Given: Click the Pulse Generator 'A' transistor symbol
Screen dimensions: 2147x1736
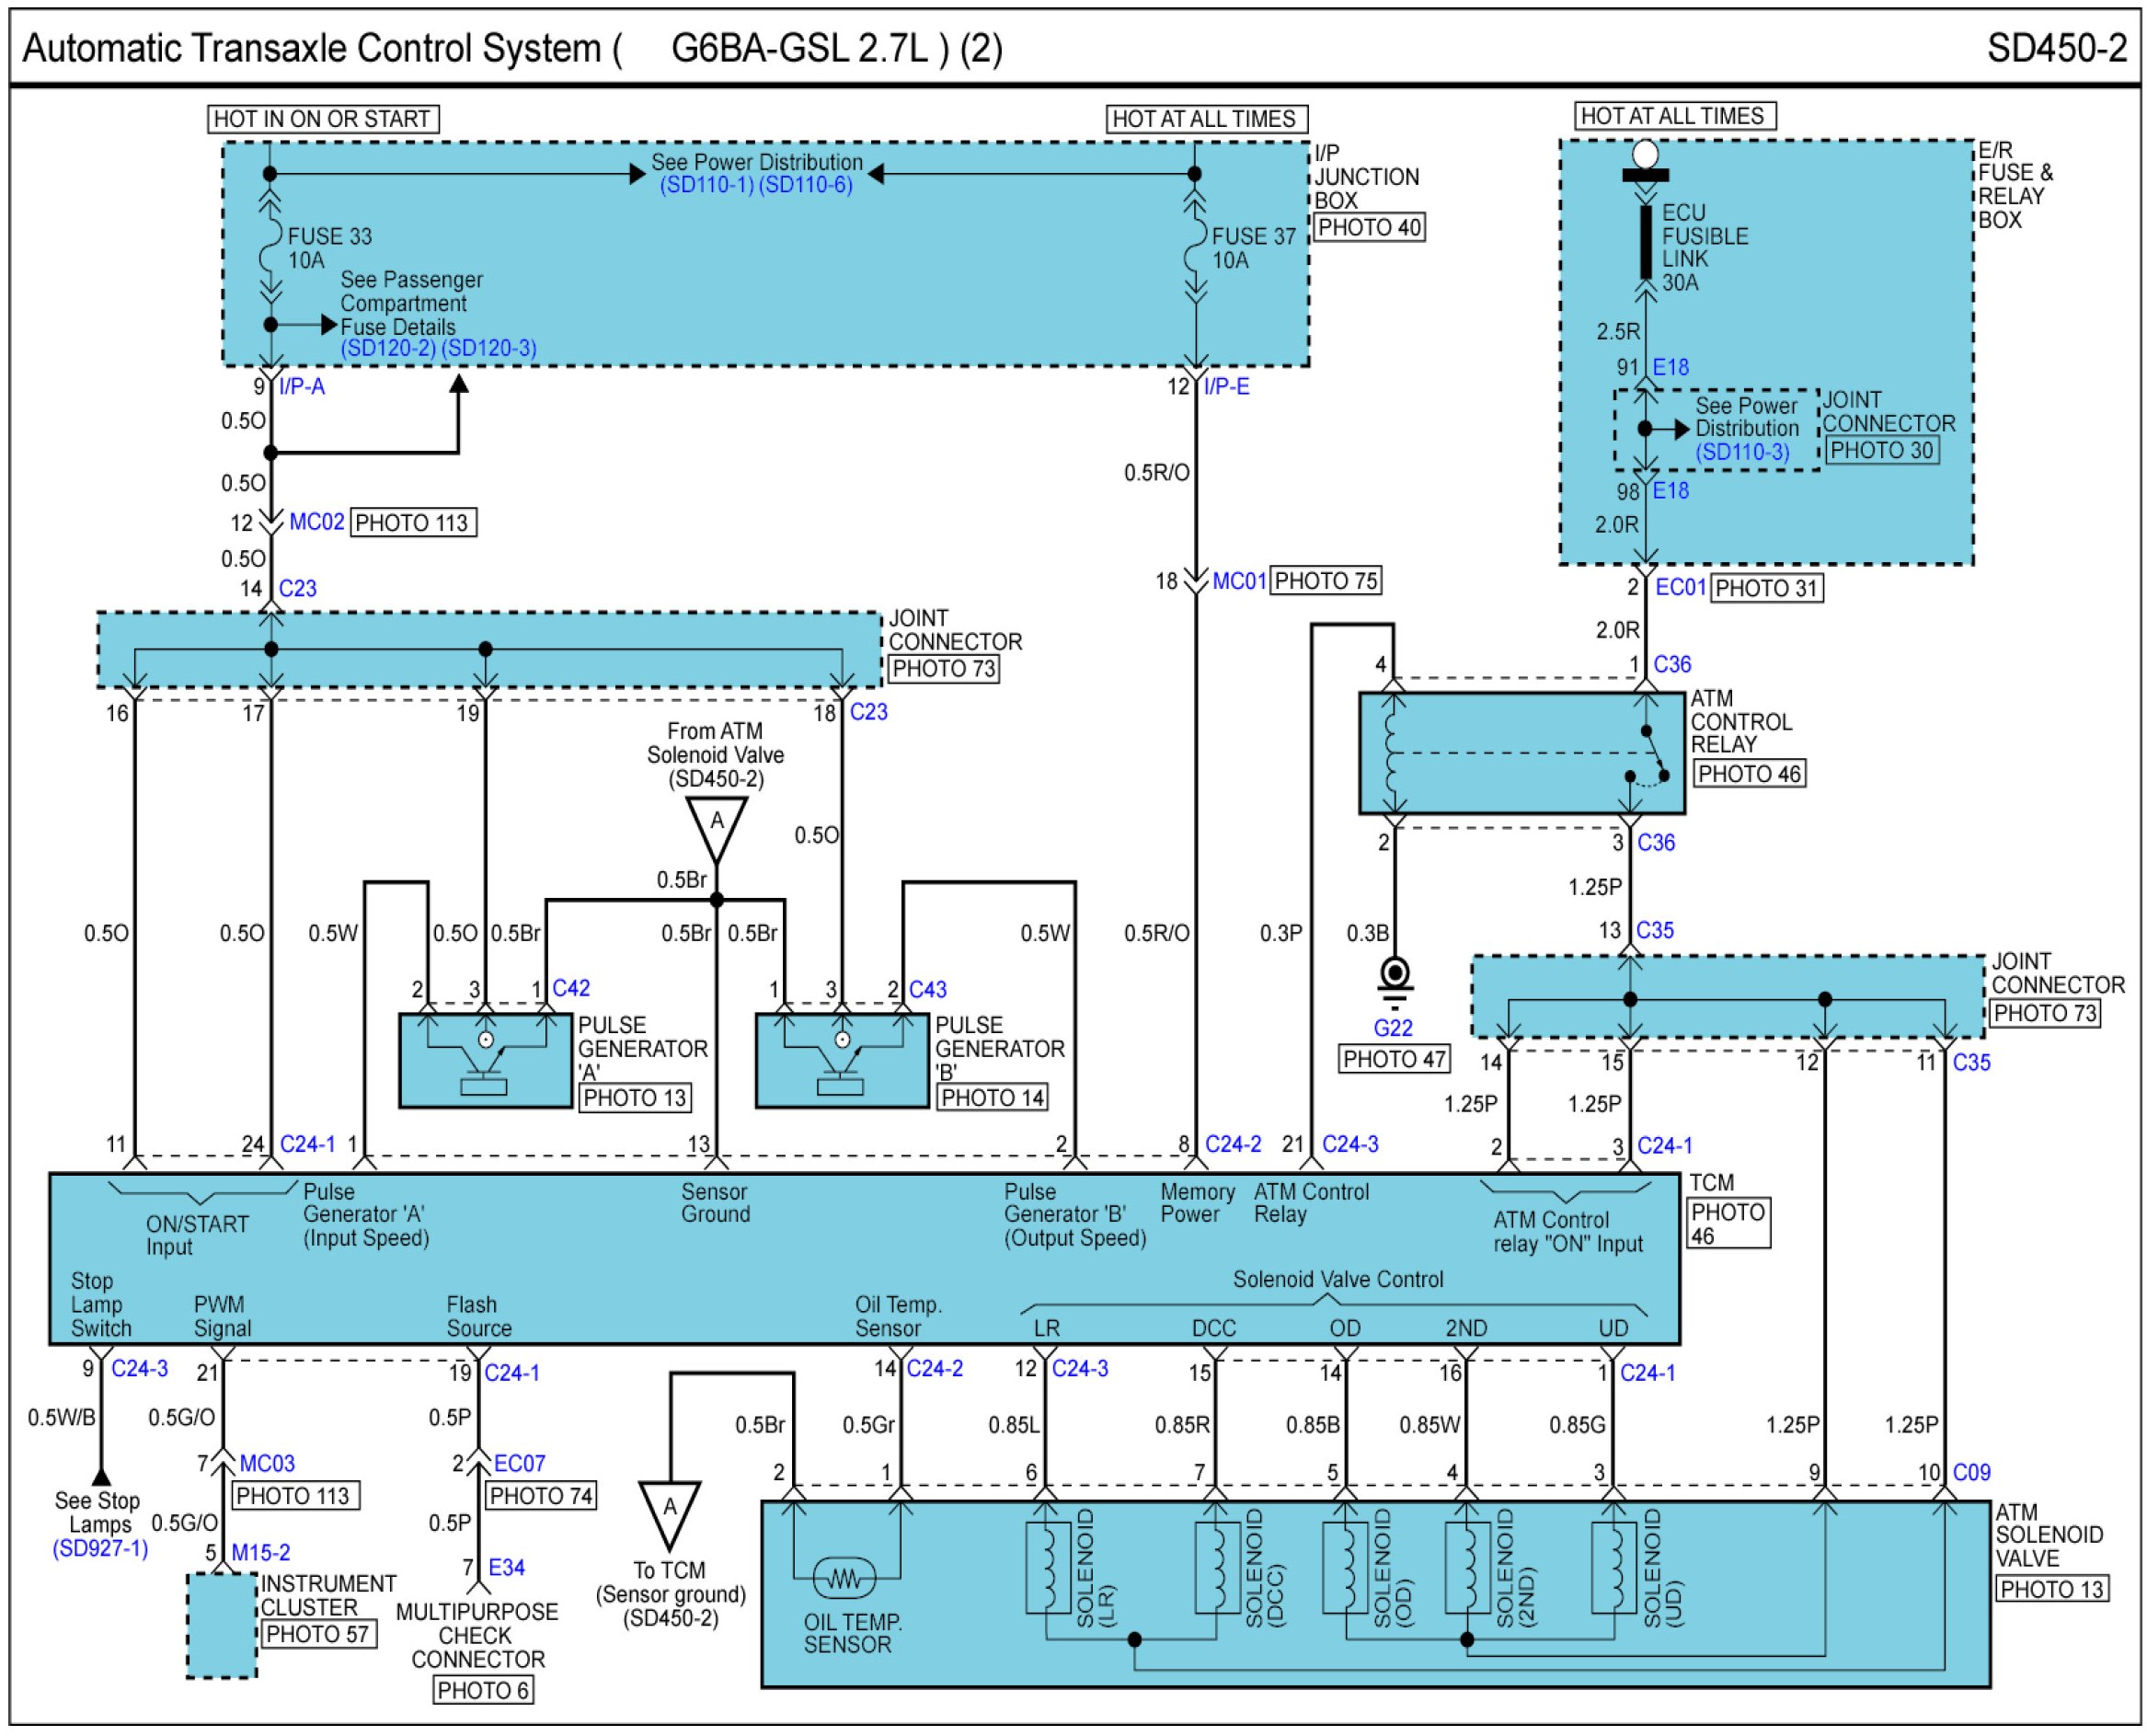Looking at the screenshot, I should pyautogui.click(x=485, y=1063).
